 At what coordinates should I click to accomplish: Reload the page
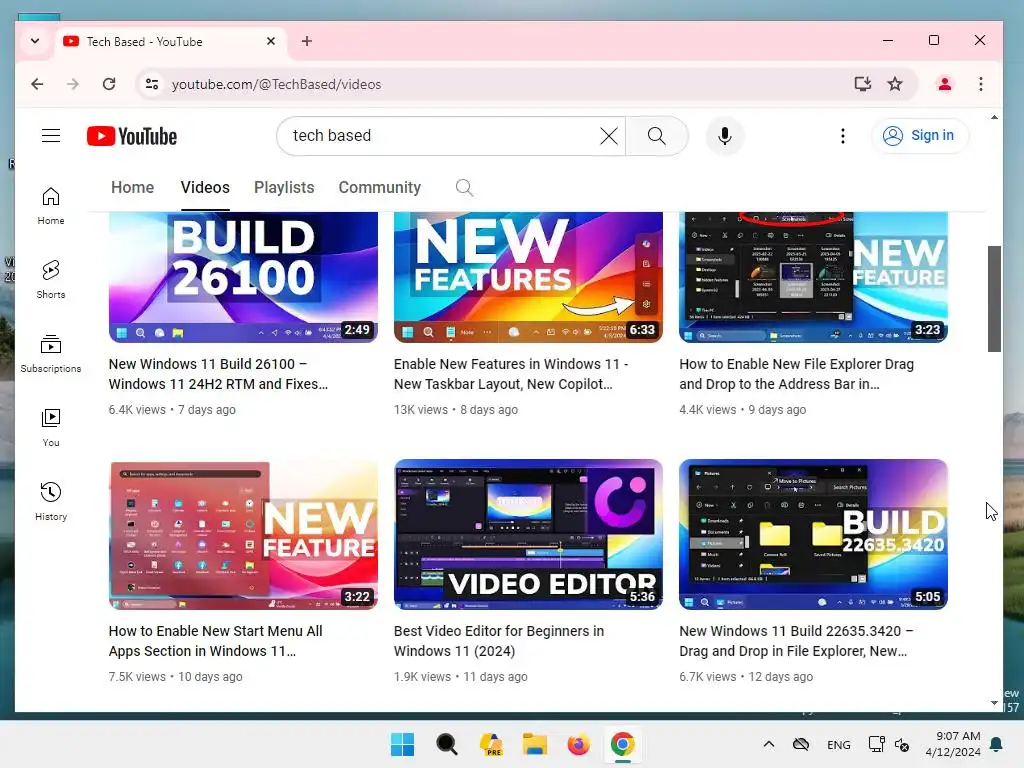[109, 84]
